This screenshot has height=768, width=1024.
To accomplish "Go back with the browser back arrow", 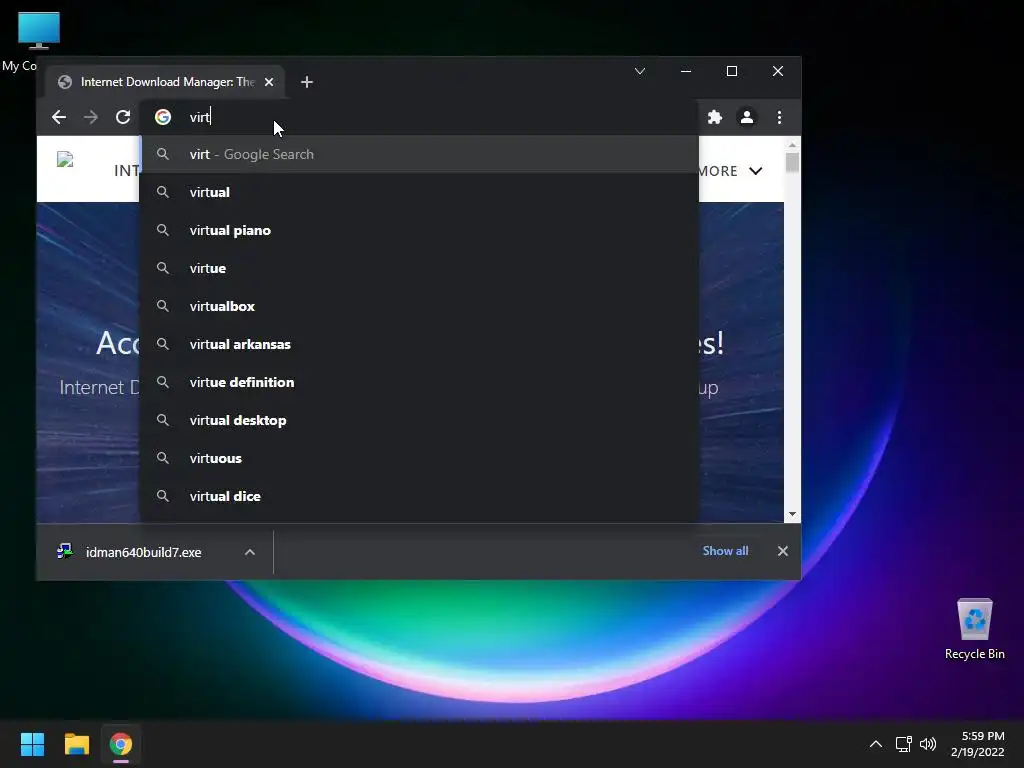I will [59, 117].
